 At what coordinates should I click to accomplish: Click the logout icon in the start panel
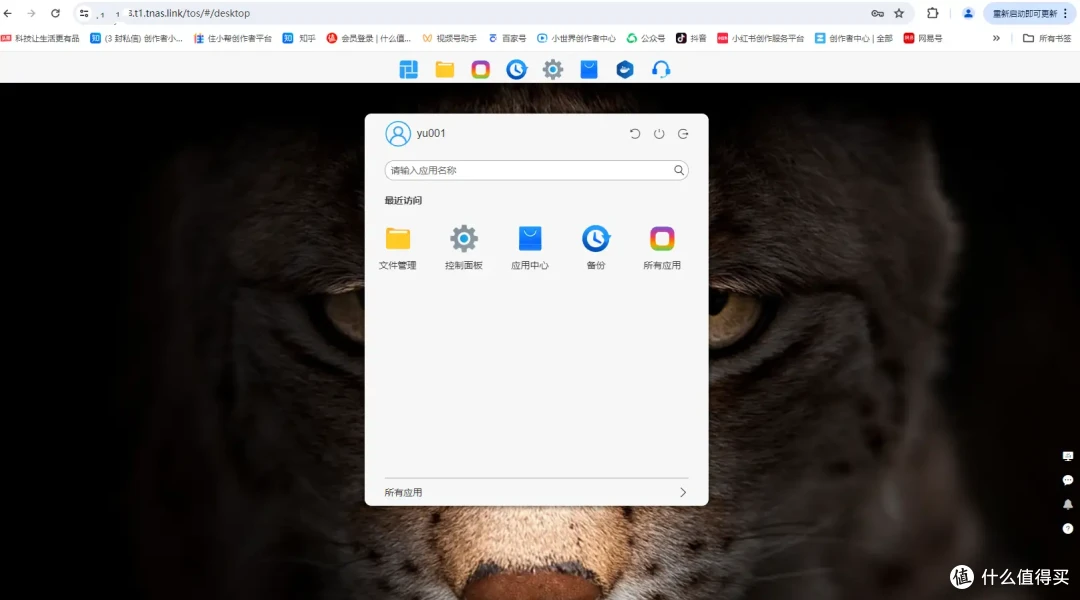click(683, 134)
